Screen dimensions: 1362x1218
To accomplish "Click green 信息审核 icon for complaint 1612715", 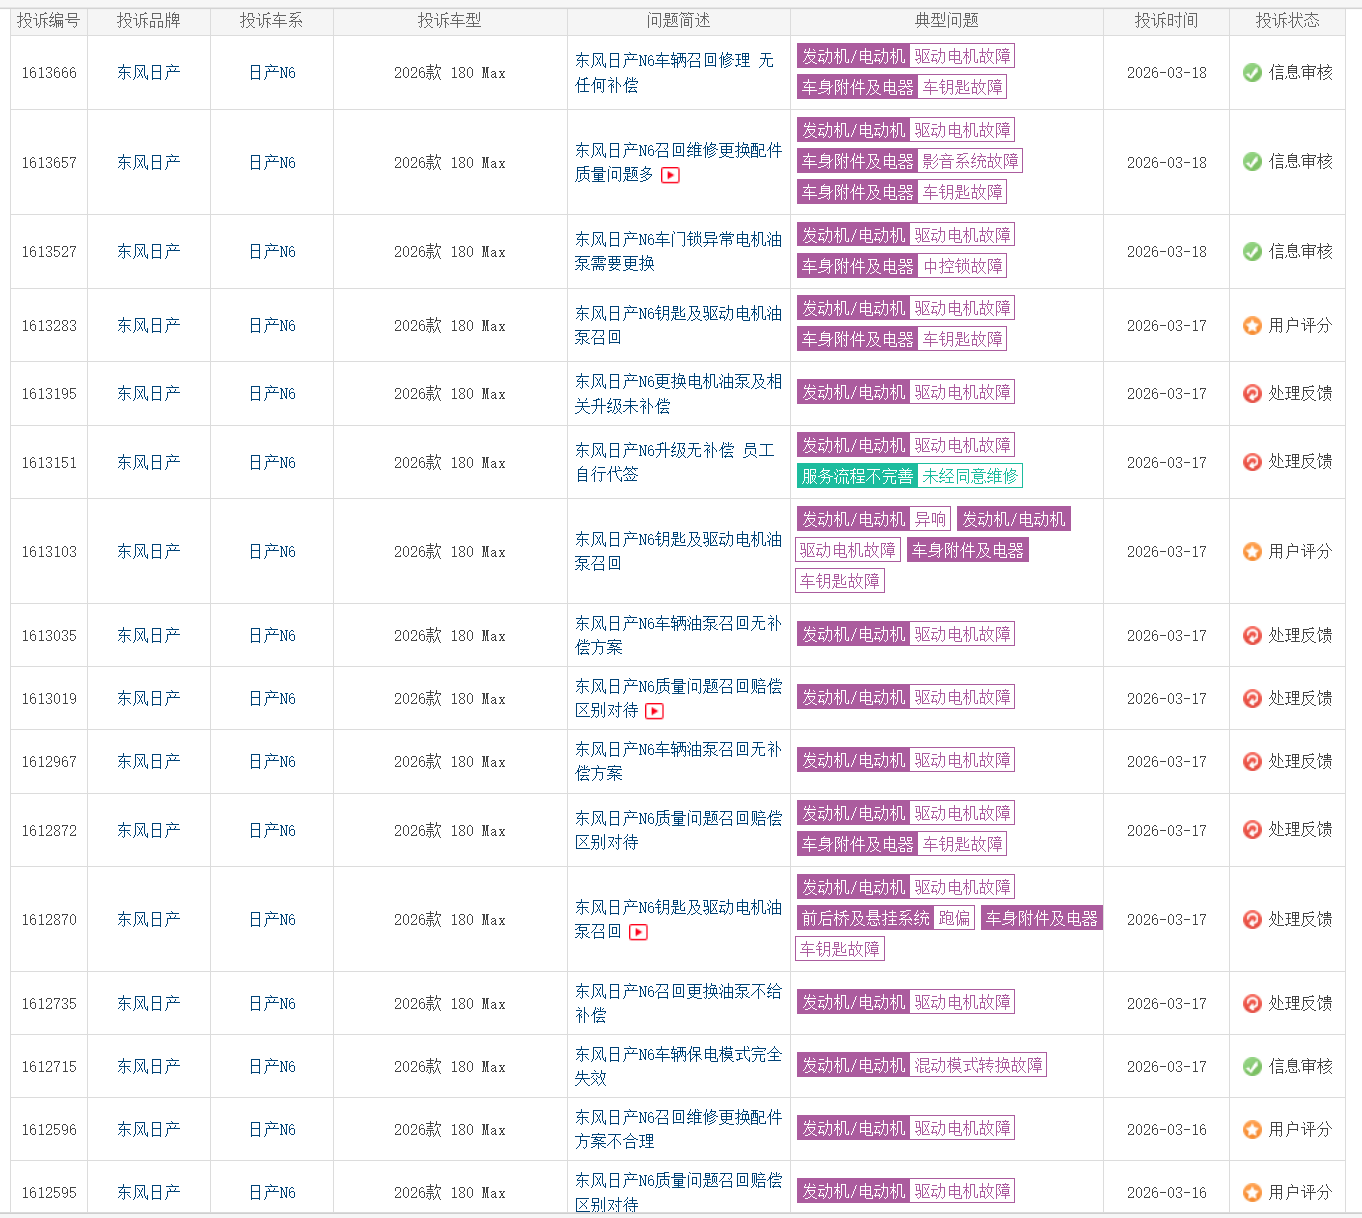I will (x=1252, y=1067).
